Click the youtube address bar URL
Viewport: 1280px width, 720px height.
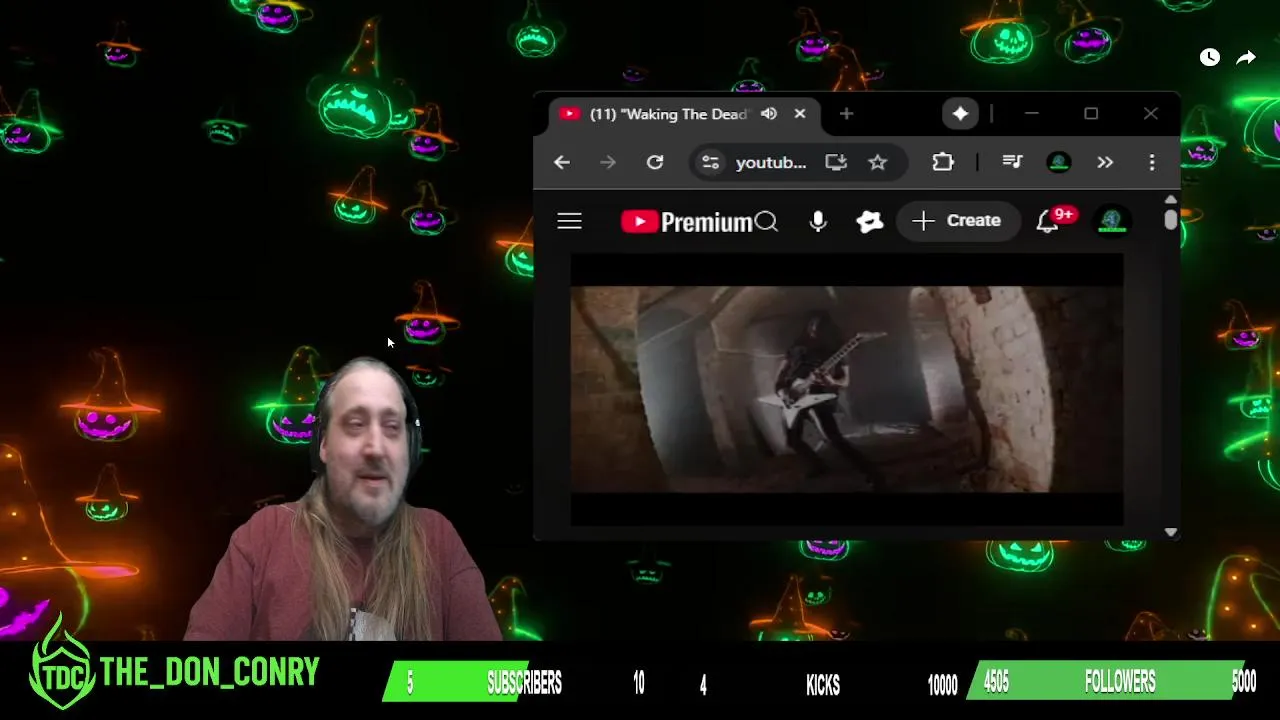coord(771,162)
